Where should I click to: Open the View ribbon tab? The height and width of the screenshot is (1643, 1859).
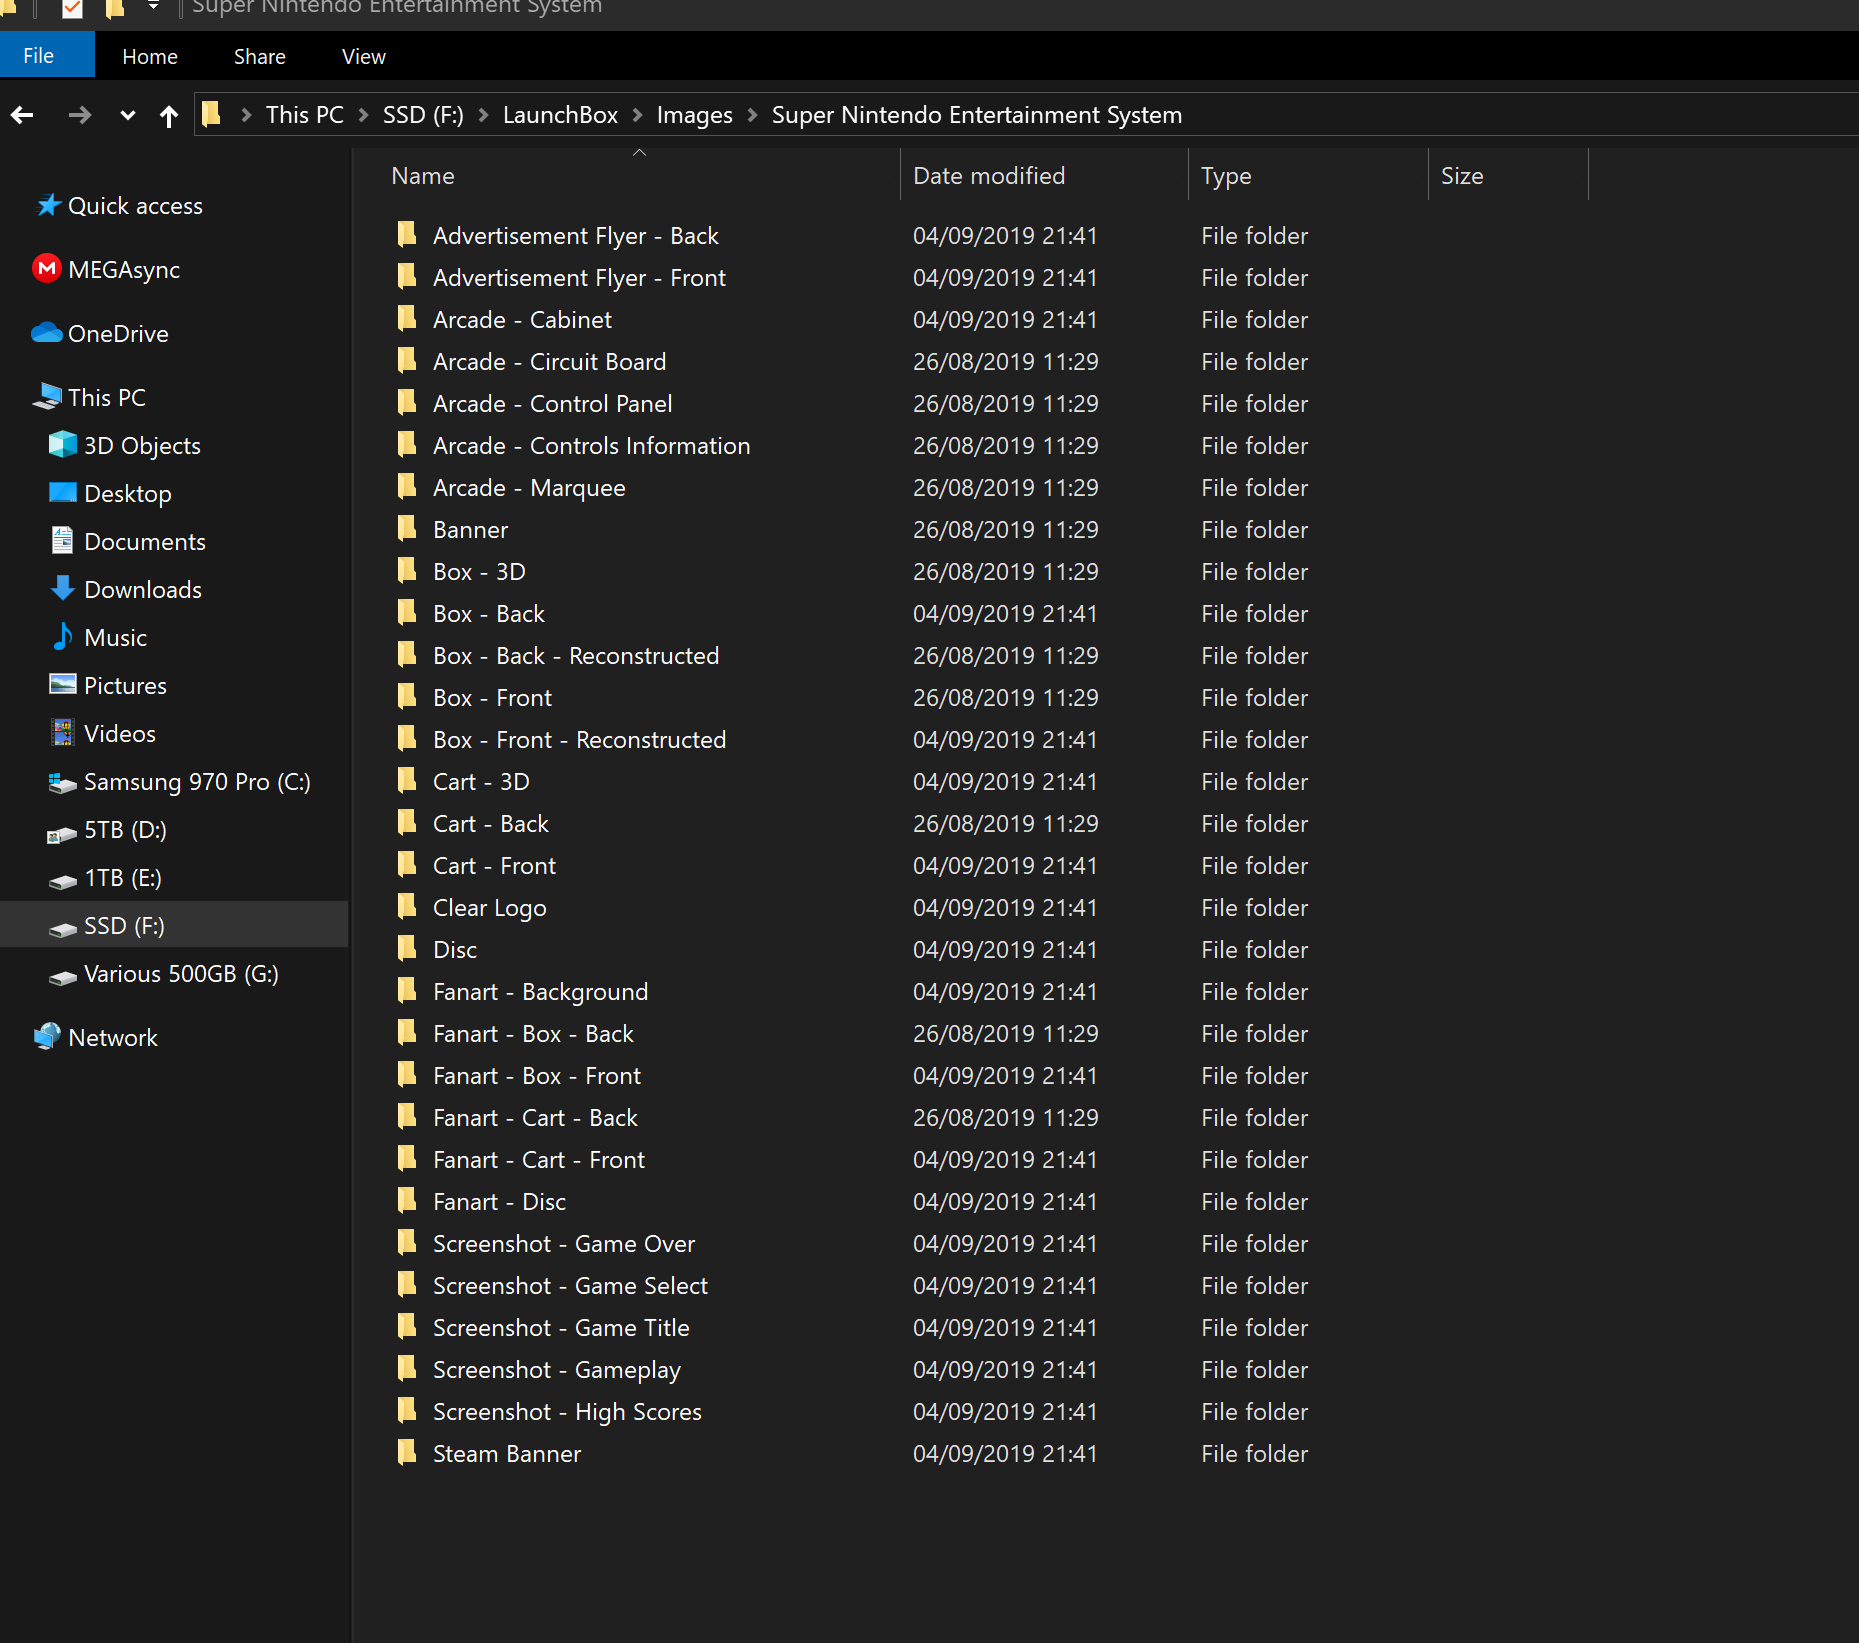click(x=363, y=56)
